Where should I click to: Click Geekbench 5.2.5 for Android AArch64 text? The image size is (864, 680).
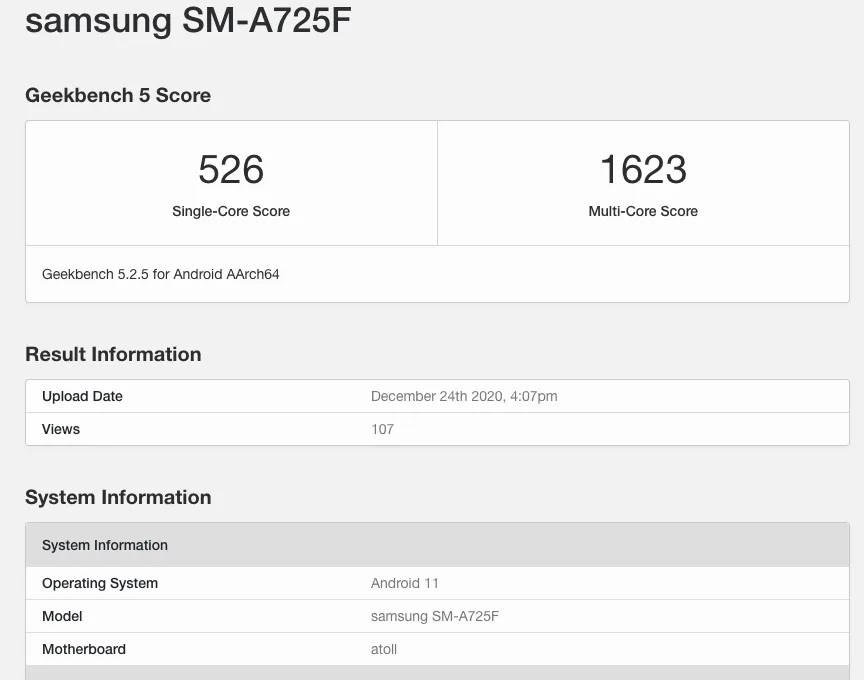pos(160,274)
